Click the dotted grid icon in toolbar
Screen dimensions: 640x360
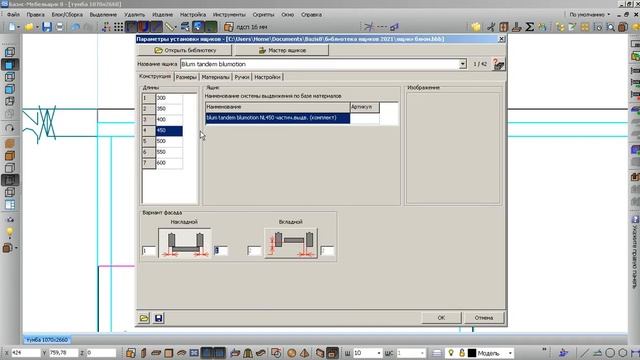pos(118,27)
